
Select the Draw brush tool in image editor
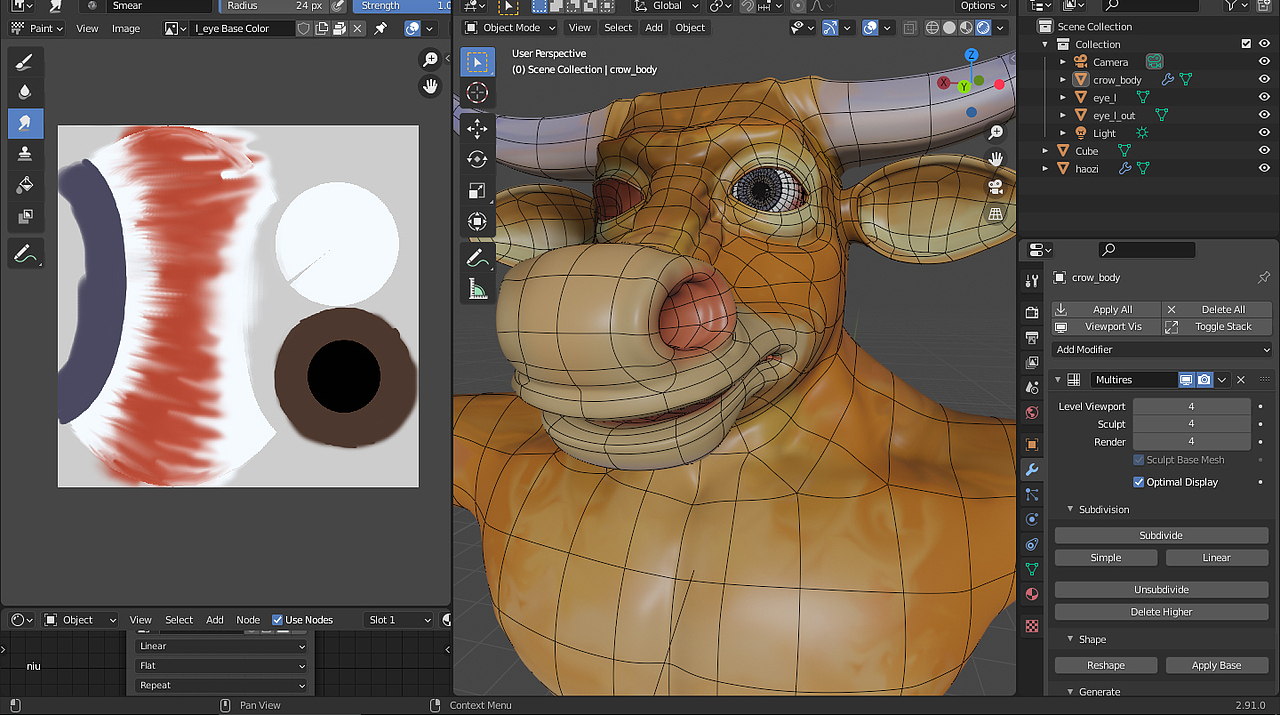click(x=25, y=62)
